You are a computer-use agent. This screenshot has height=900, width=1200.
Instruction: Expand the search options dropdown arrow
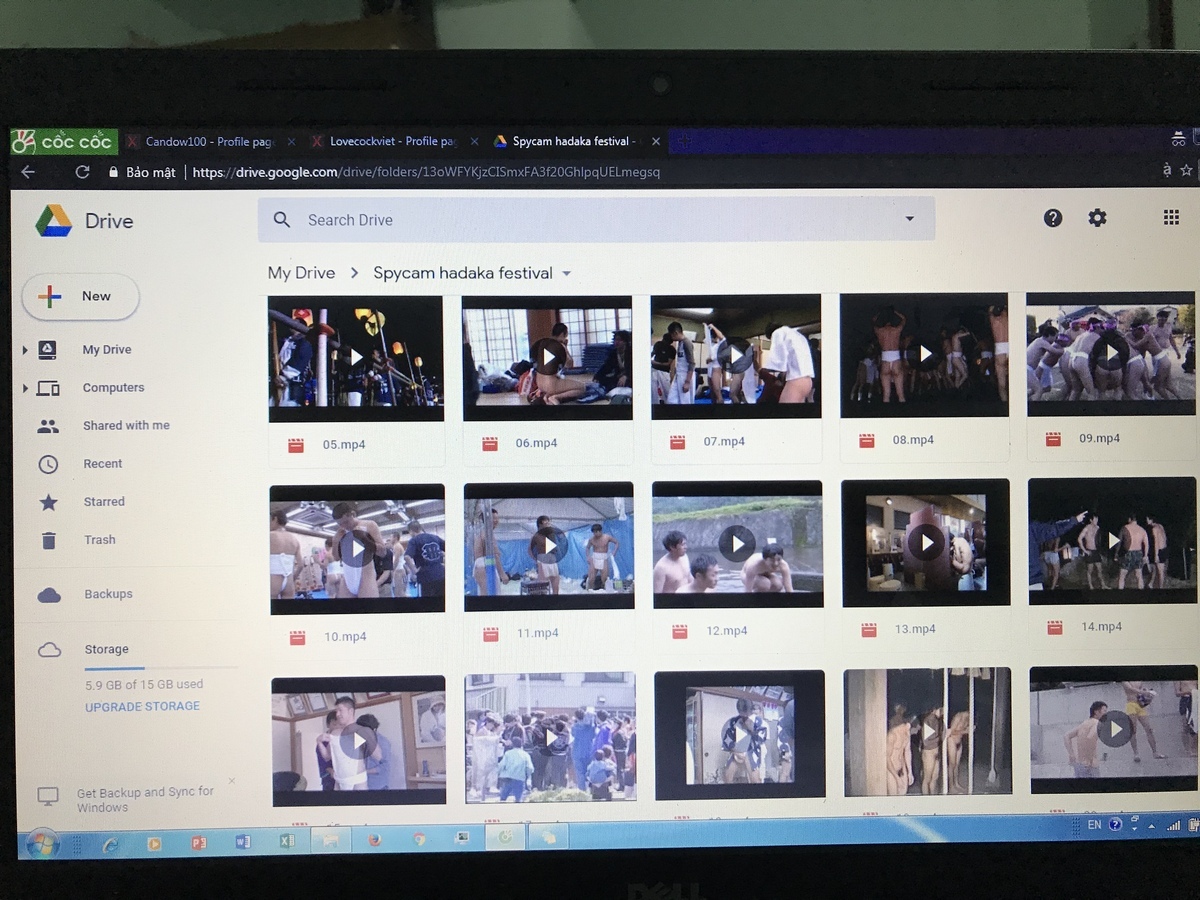pos(909,219)
